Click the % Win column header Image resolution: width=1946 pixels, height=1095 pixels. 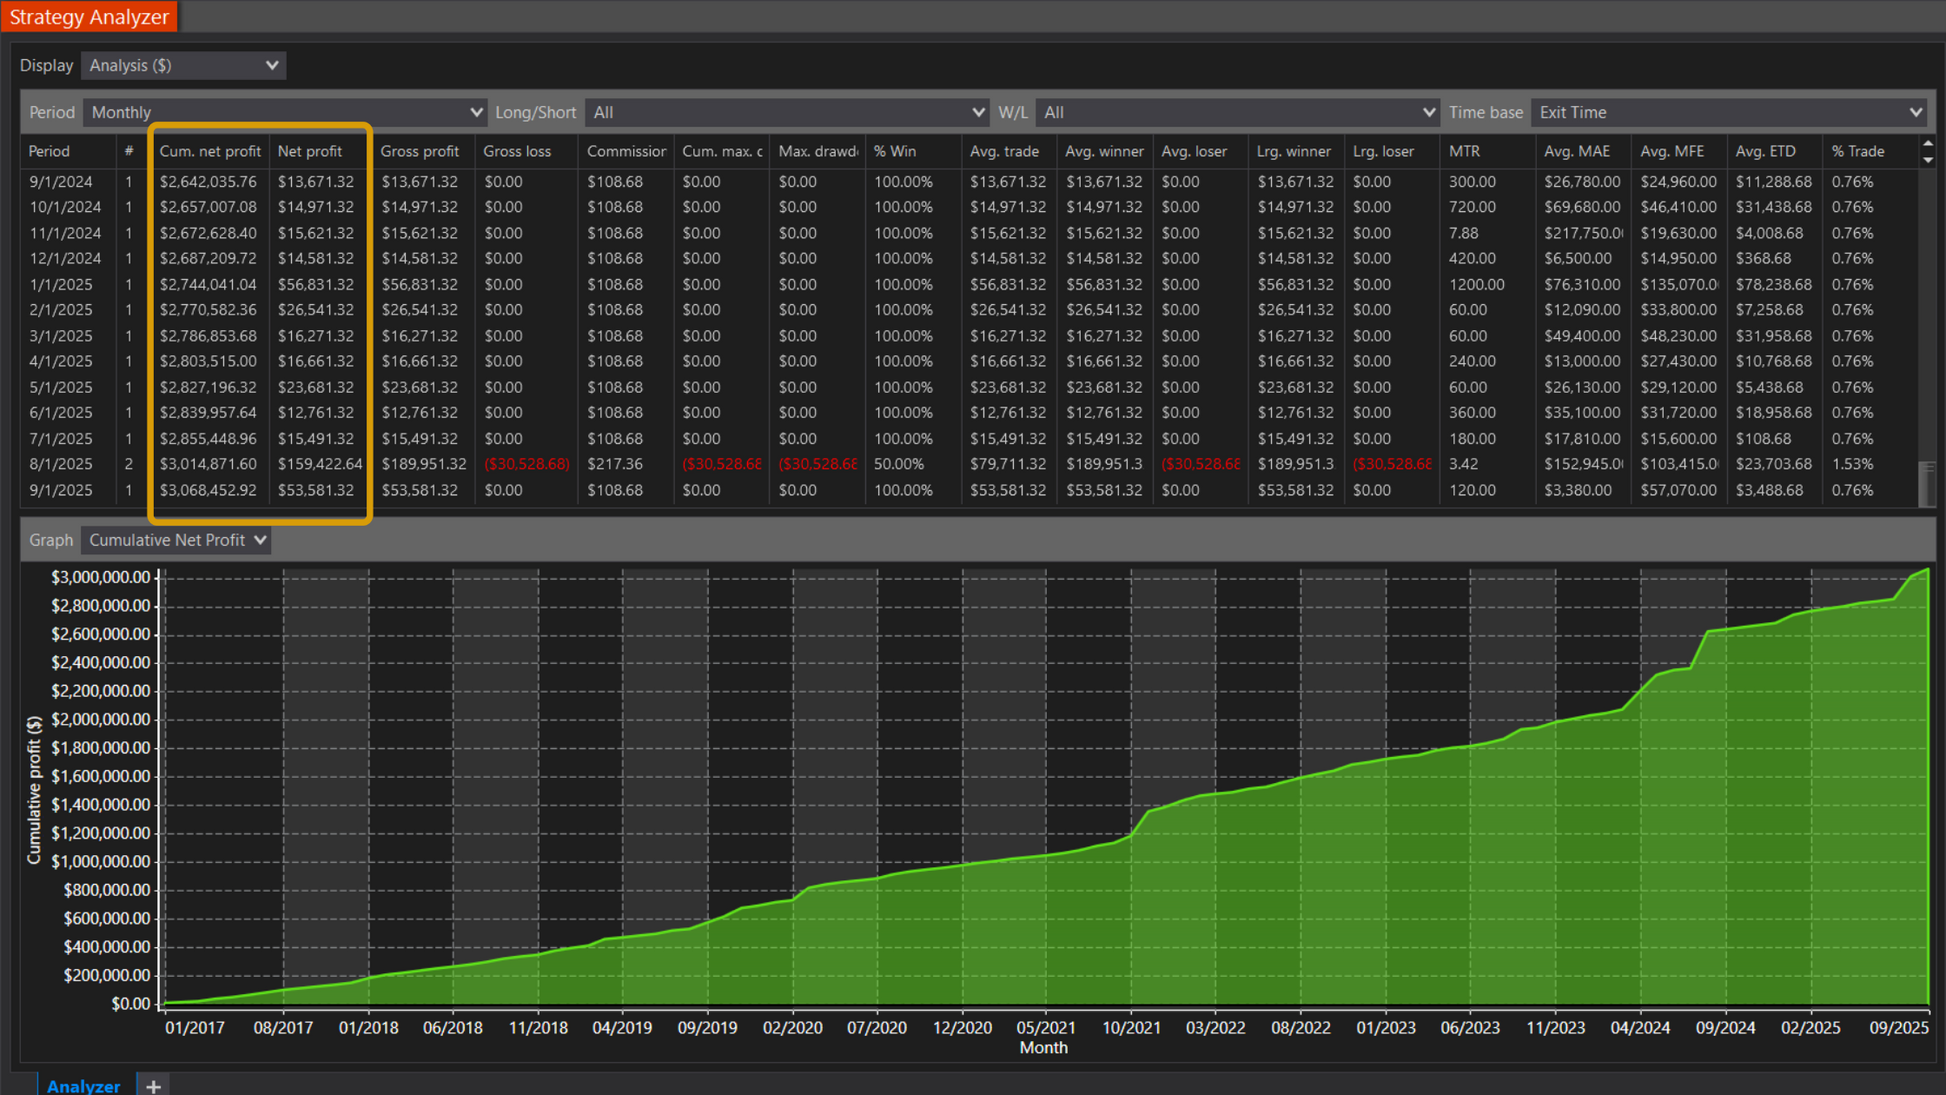click(x=894, y=151)
